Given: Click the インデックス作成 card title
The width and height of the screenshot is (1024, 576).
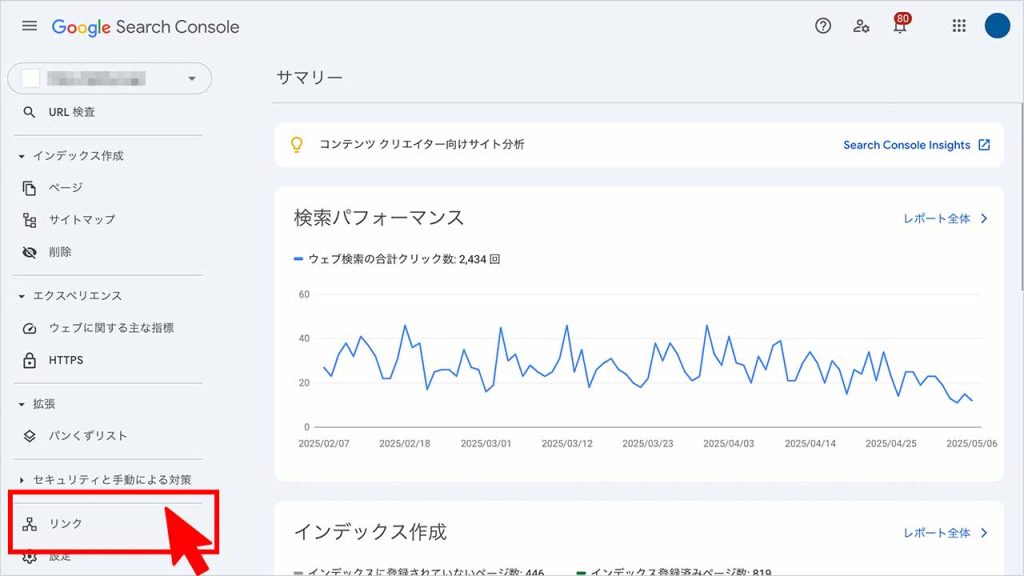Looking at the screenshot, I should (370, 532).
